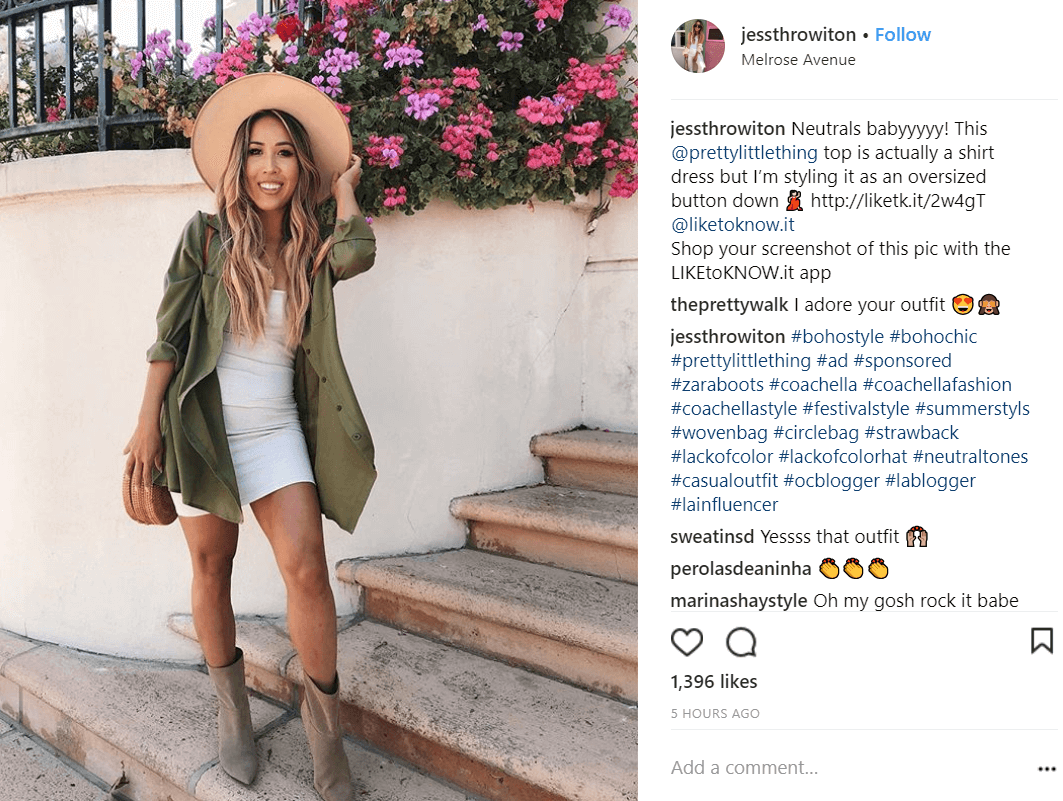This screenshot has height=801, width=1063.
Task: Open the #lainfluencer hashtag
Action: coord(724,505)
